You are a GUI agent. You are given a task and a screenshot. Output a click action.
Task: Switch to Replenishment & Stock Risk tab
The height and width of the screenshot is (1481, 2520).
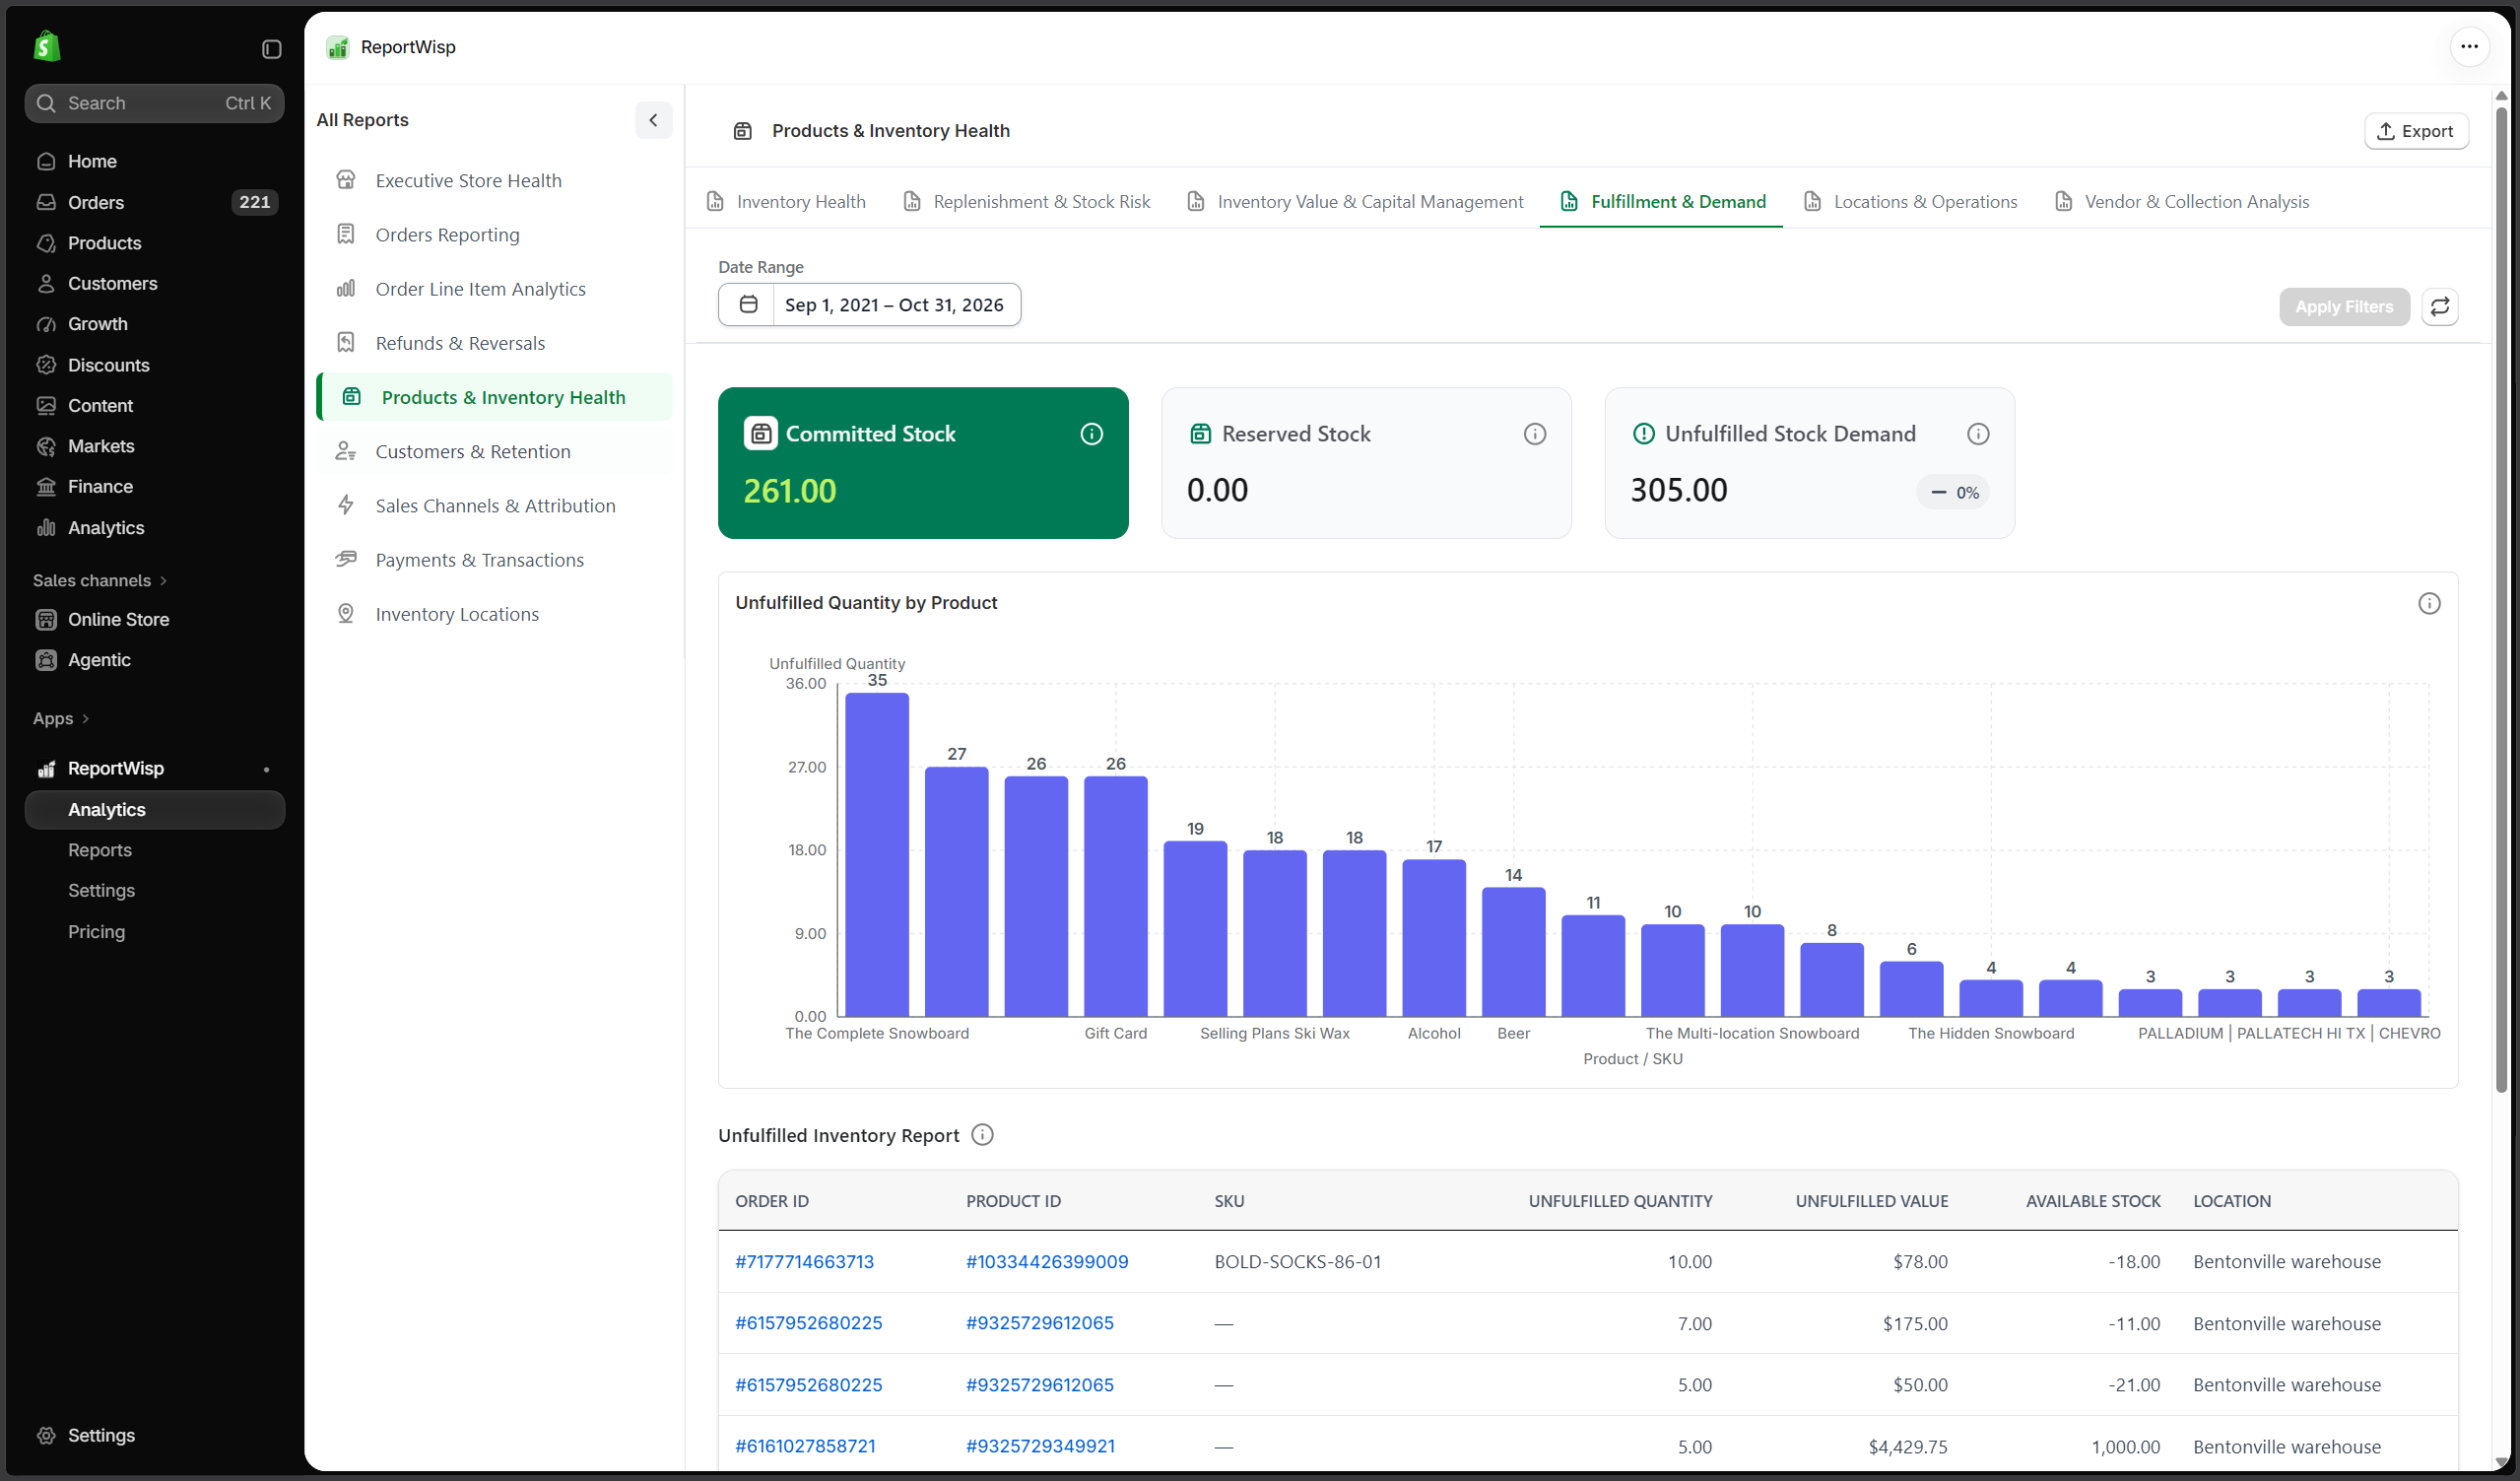pyautogui.click(x=1026, y=201)
